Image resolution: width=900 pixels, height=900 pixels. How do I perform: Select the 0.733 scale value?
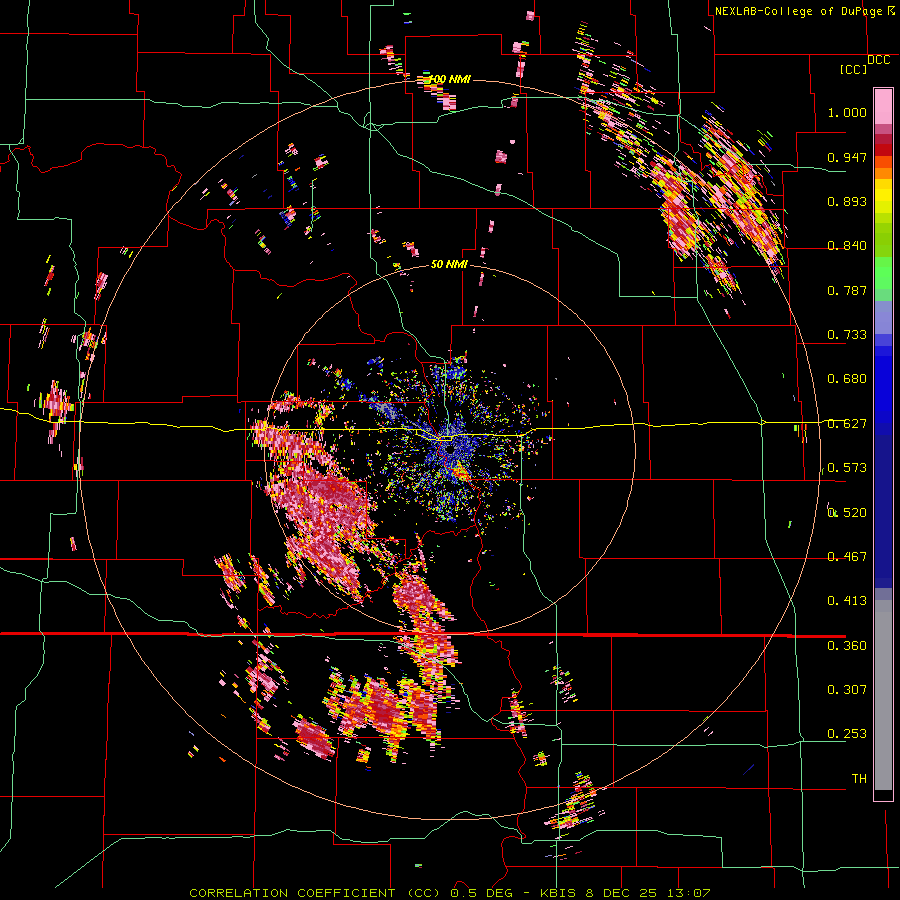tap(847, 335)
